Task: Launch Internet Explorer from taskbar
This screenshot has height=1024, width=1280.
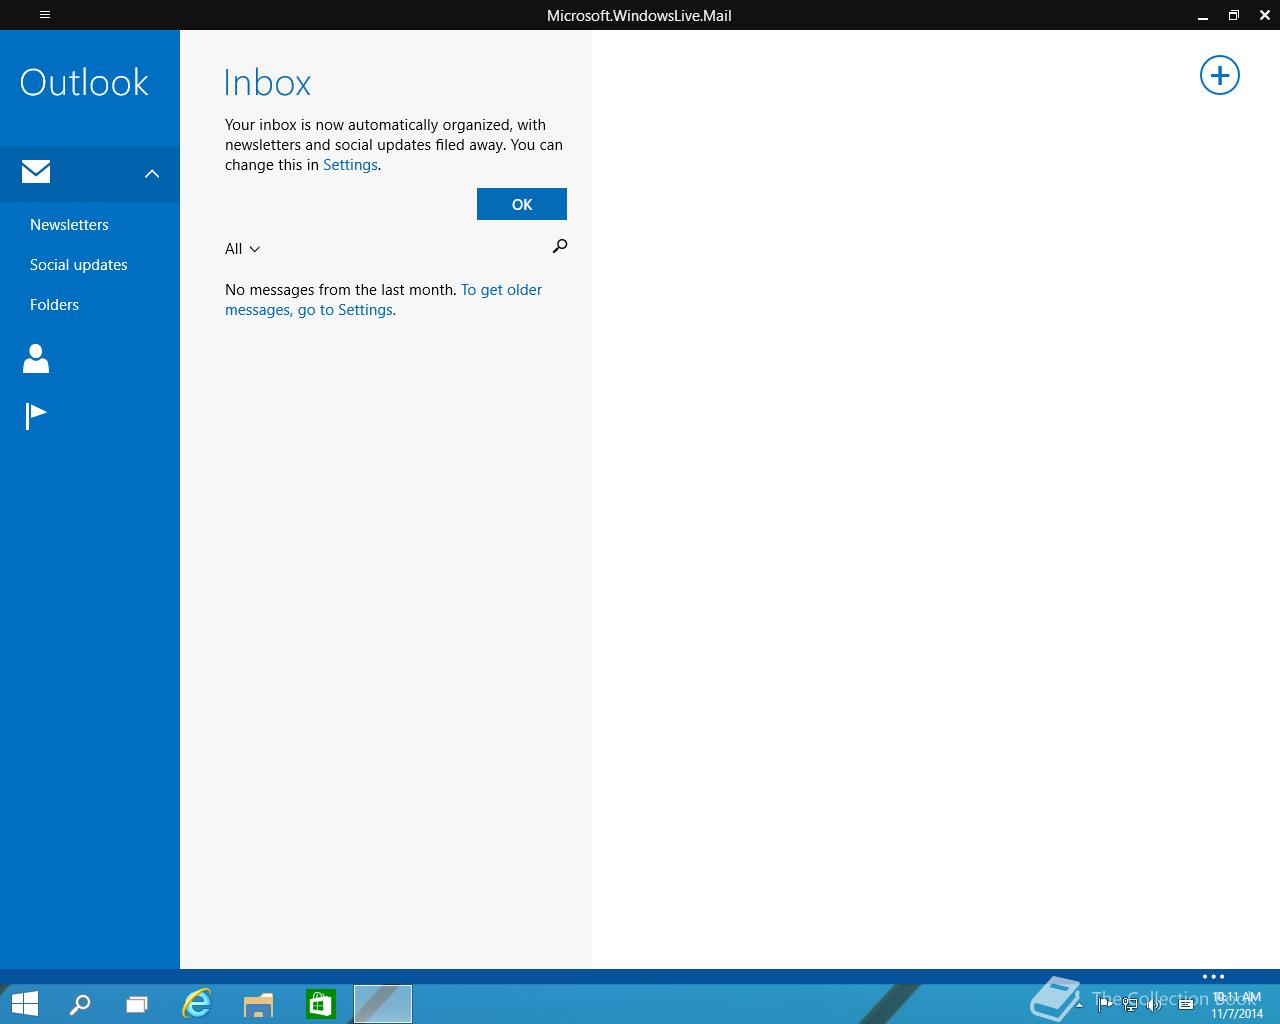Action: 197,1004
